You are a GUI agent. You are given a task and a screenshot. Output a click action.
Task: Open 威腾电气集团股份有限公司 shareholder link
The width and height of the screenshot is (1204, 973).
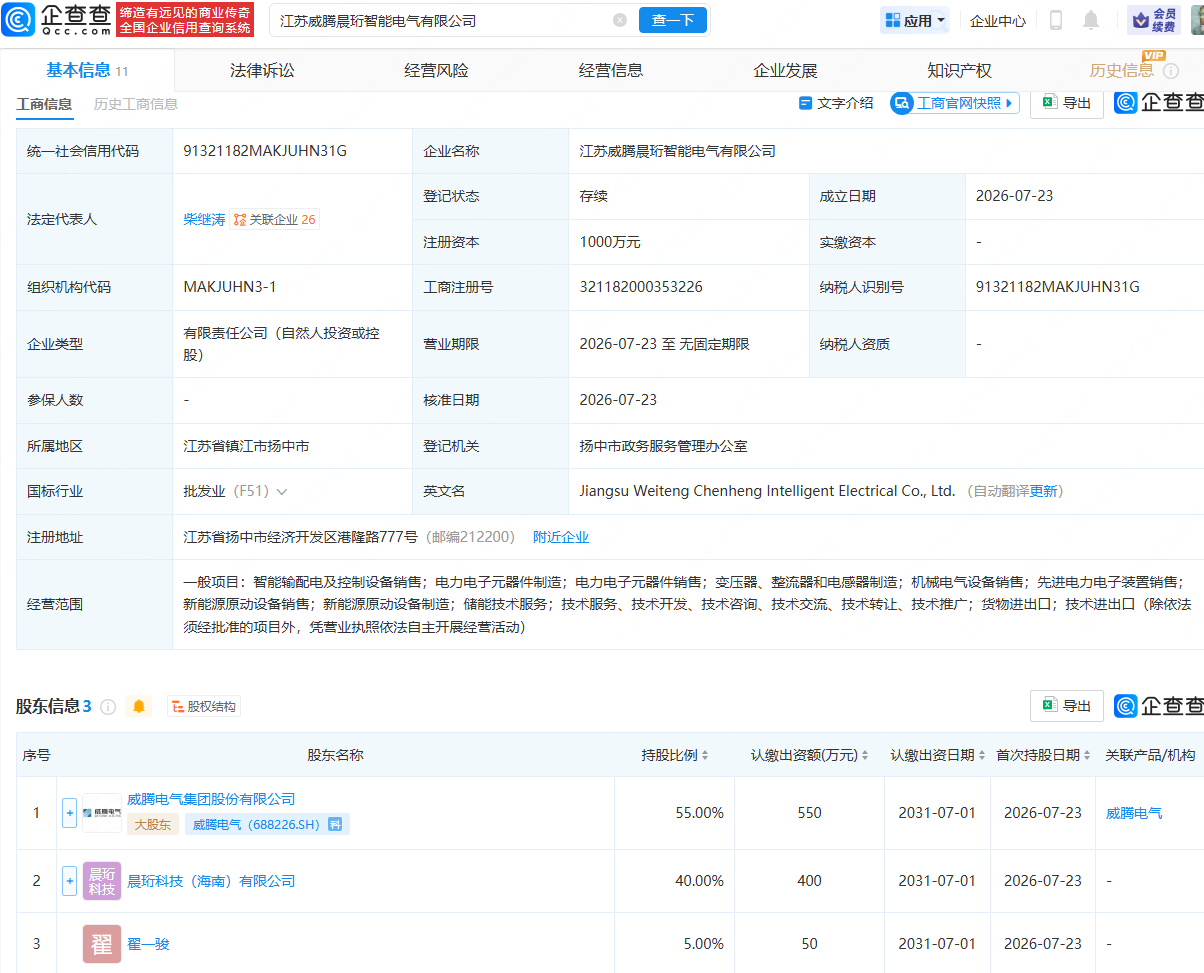[211, 799]
